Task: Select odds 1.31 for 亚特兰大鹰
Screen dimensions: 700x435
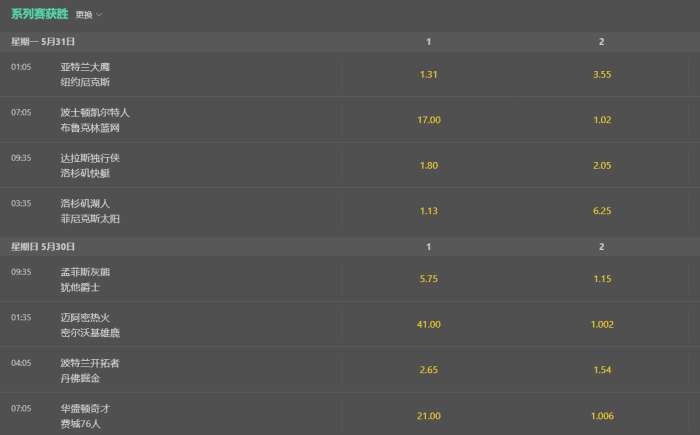Action: 429,74
